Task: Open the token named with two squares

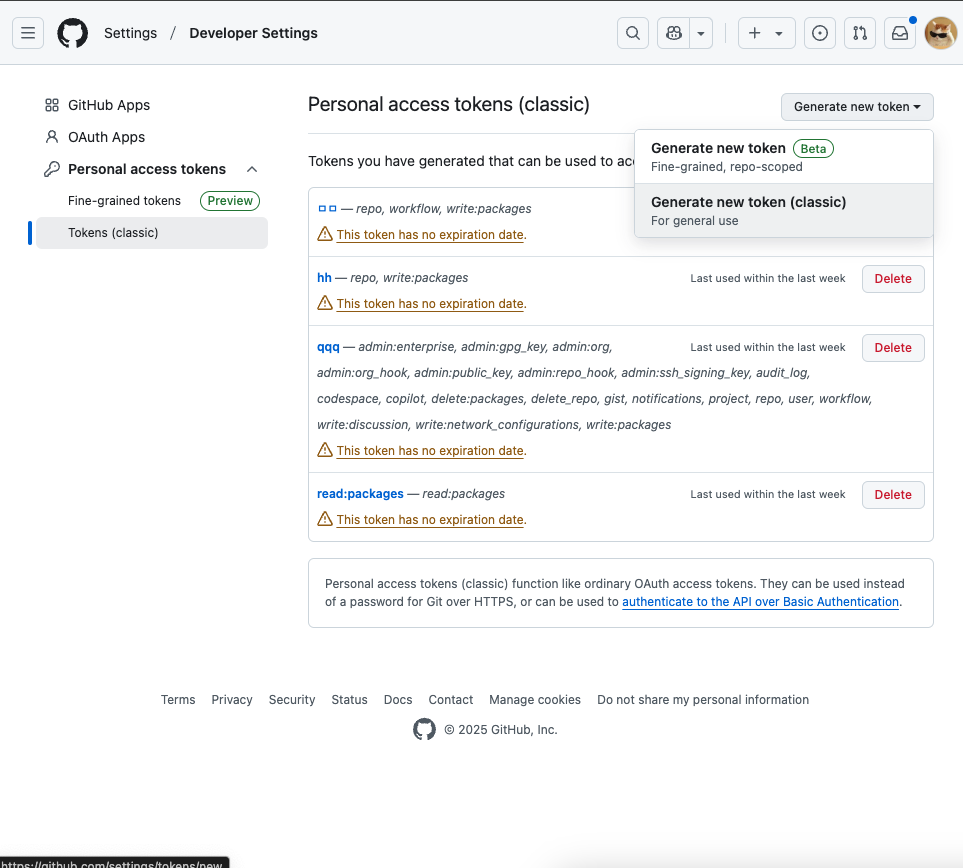Action: click(327, 209)
